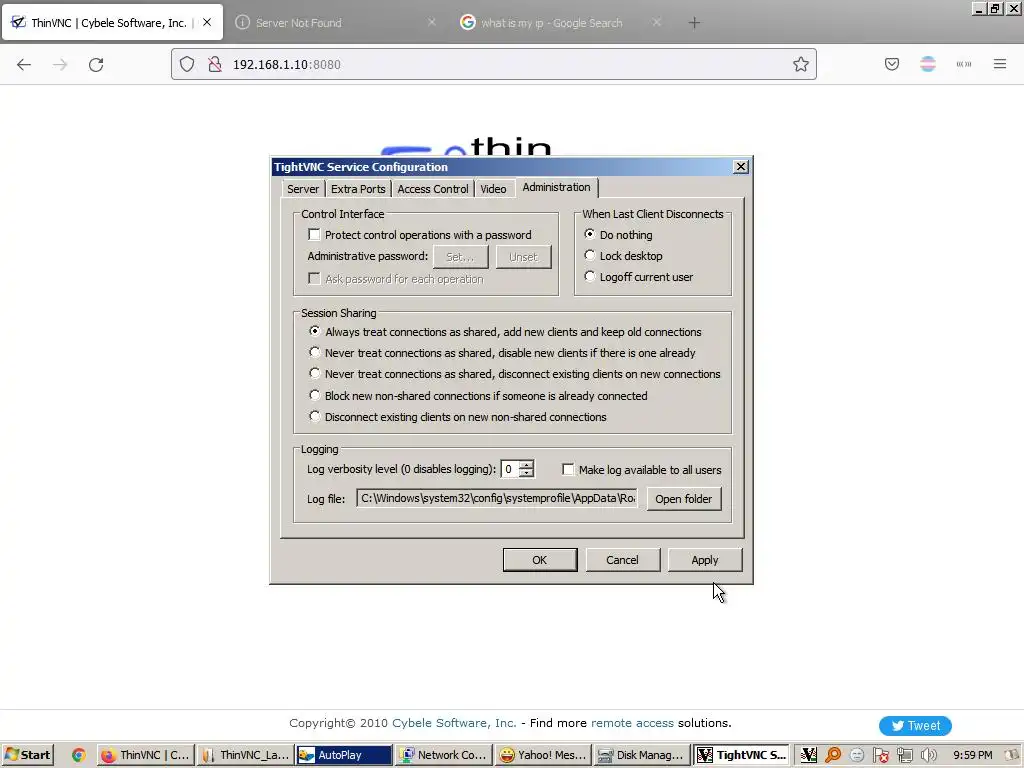Launch Chrome from the taskbar
The image size is (1024, 768).
pyautogui.click(x=79, y=755)
